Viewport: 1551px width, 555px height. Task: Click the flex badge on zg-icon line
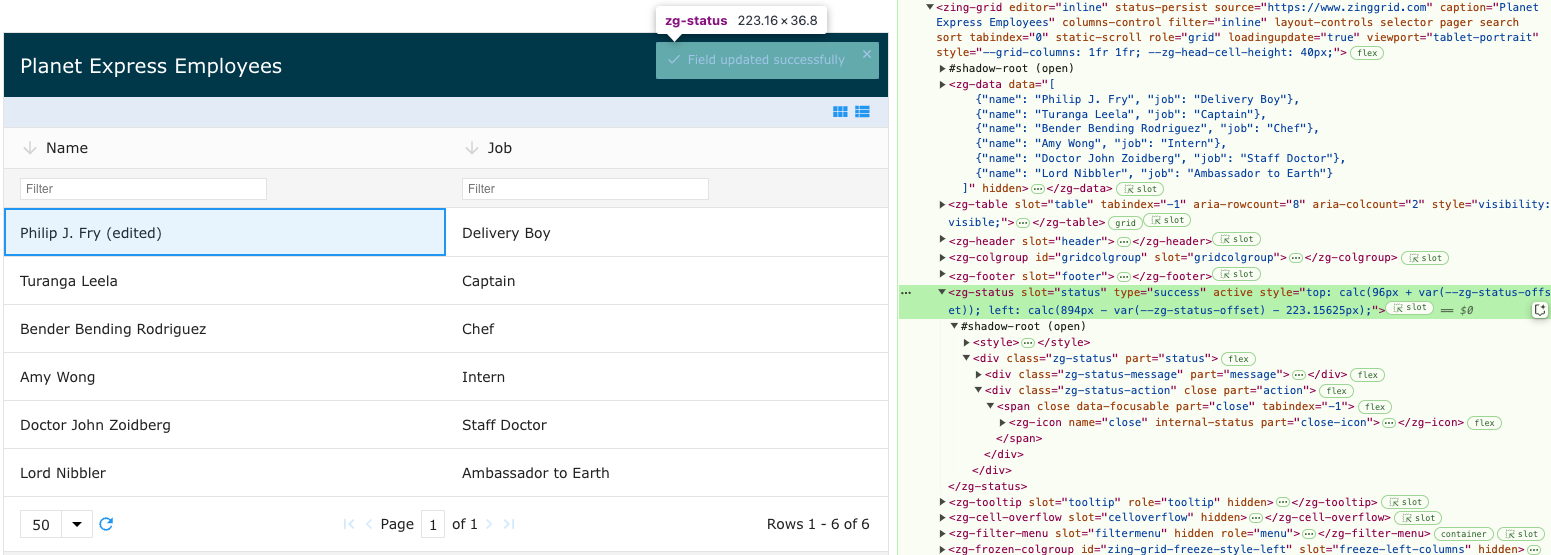(x=1485, y=423)
